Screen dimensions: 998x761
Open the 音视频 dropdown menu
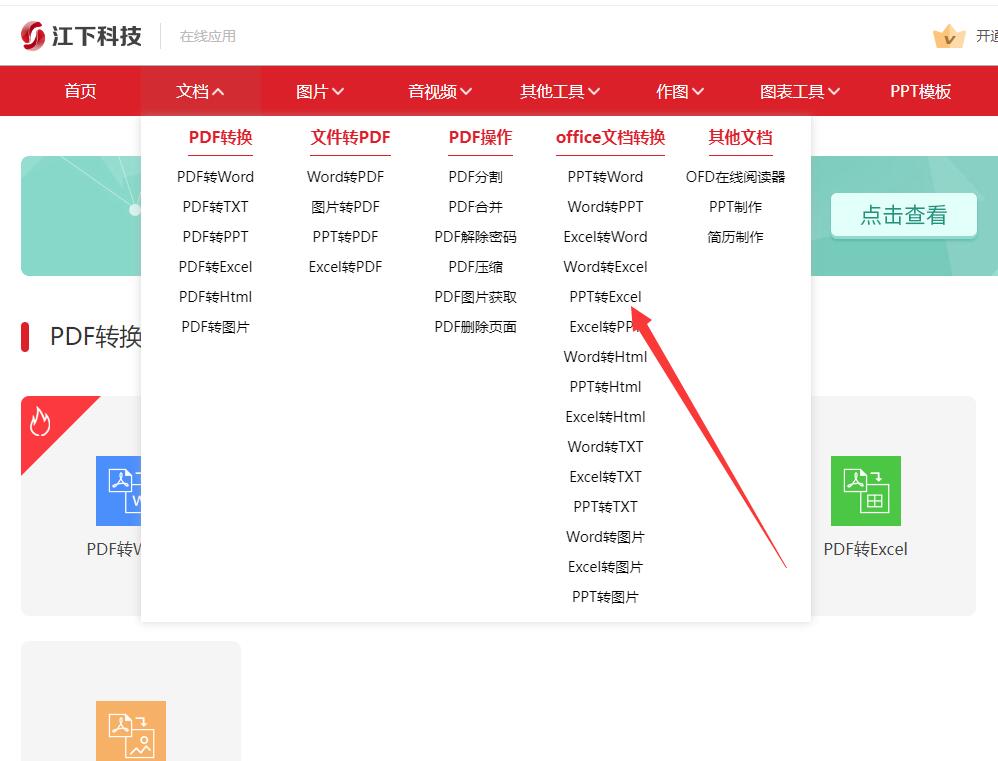coord(439,90)
